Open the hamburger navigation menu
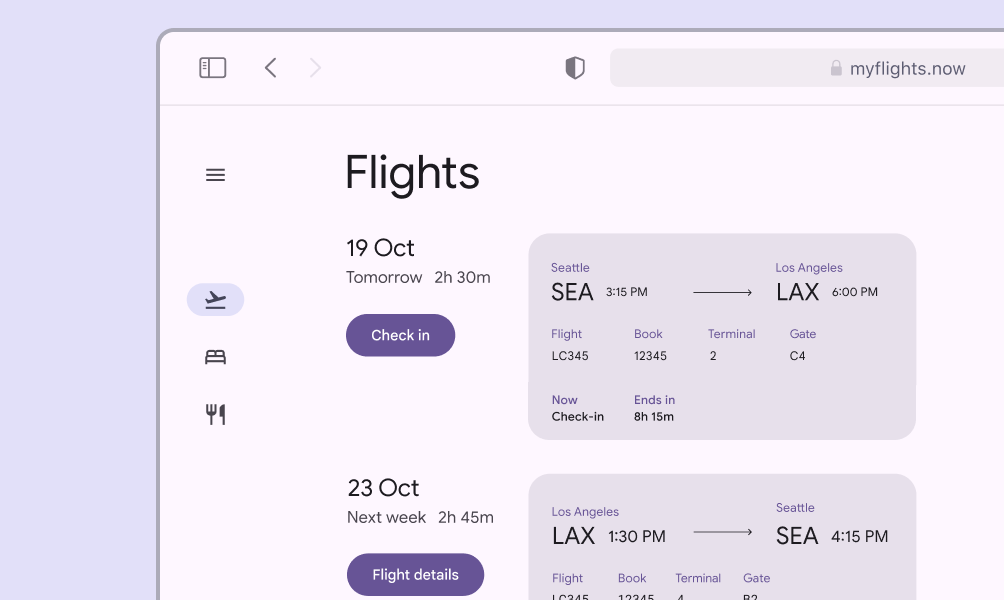The width and height of the screenshot is (1004, 600). (x=215, y=175)
